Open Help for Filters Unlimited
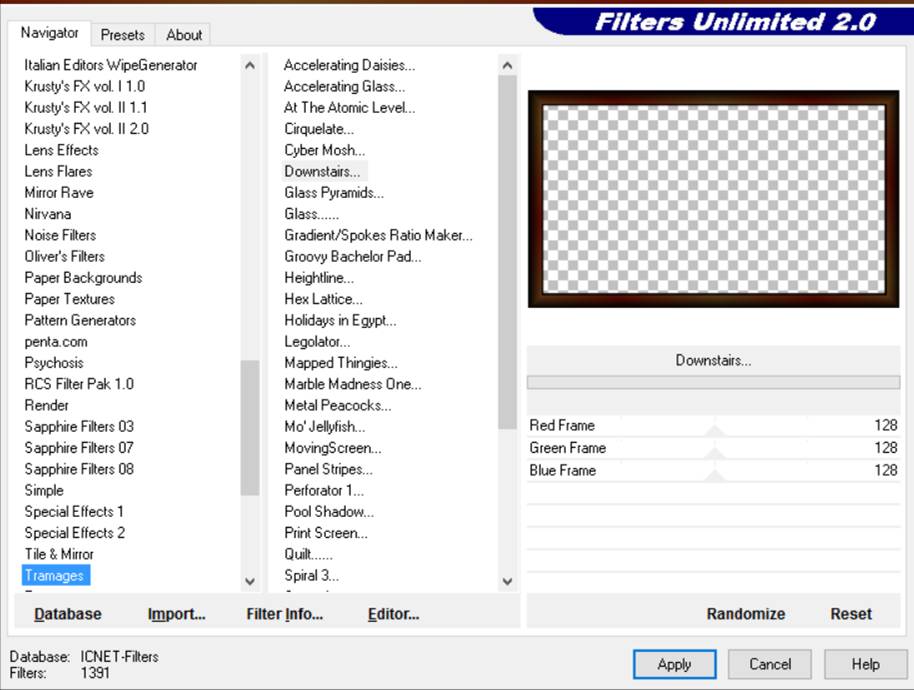The height and width of the screenshot is (690, 914). point(865,664)
